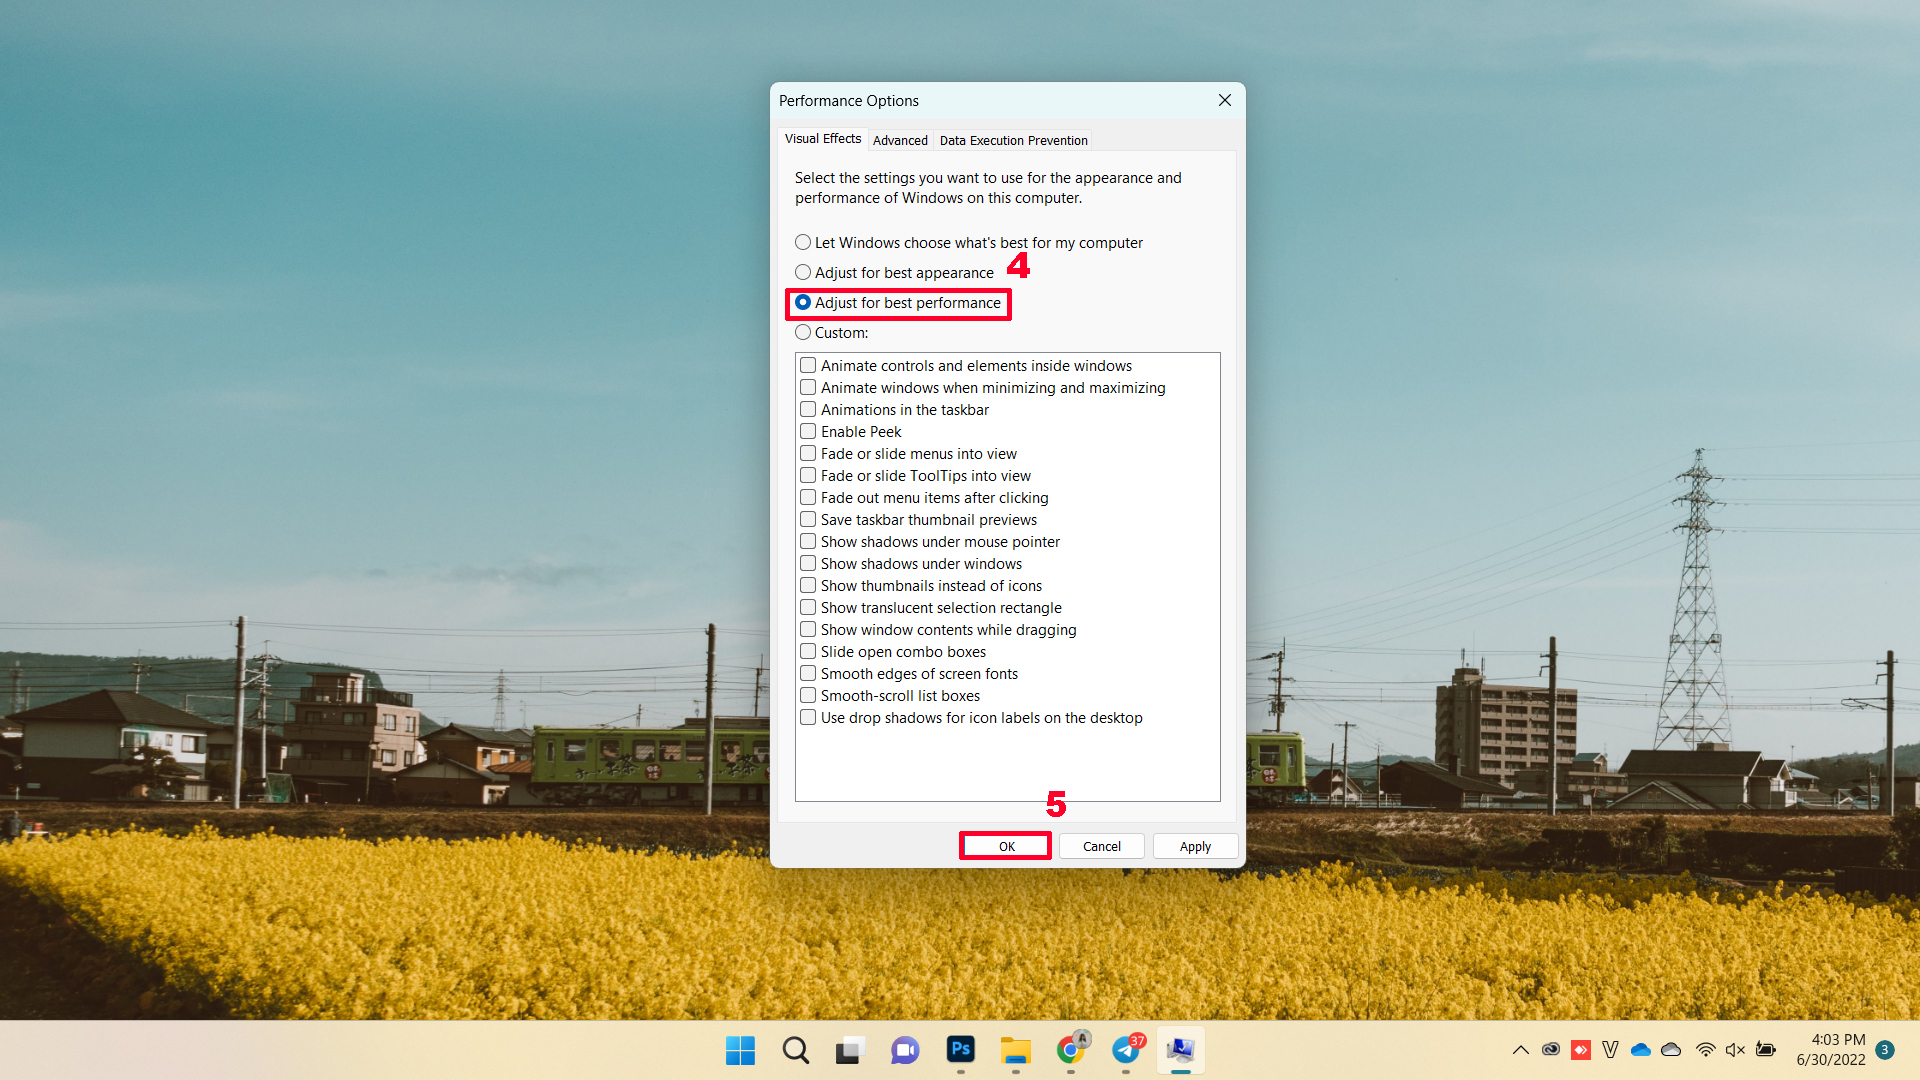Click the Apply button
Image resolution: width=1920 pixels, height=1080 pixels.
click(x=1195, y=846)
